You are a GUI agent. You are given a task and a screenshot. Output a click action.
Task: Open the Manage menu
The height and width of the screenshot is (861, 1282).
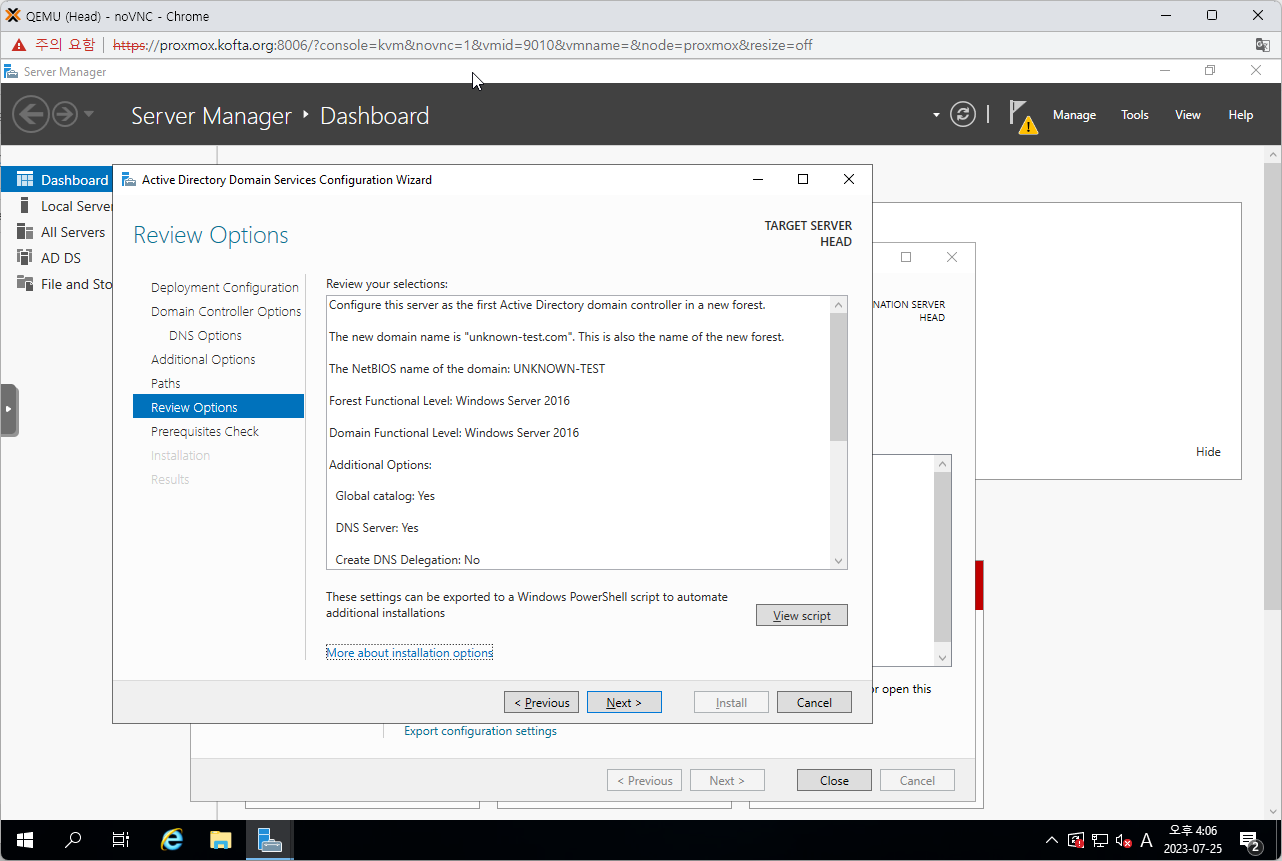pos(1074,115)
